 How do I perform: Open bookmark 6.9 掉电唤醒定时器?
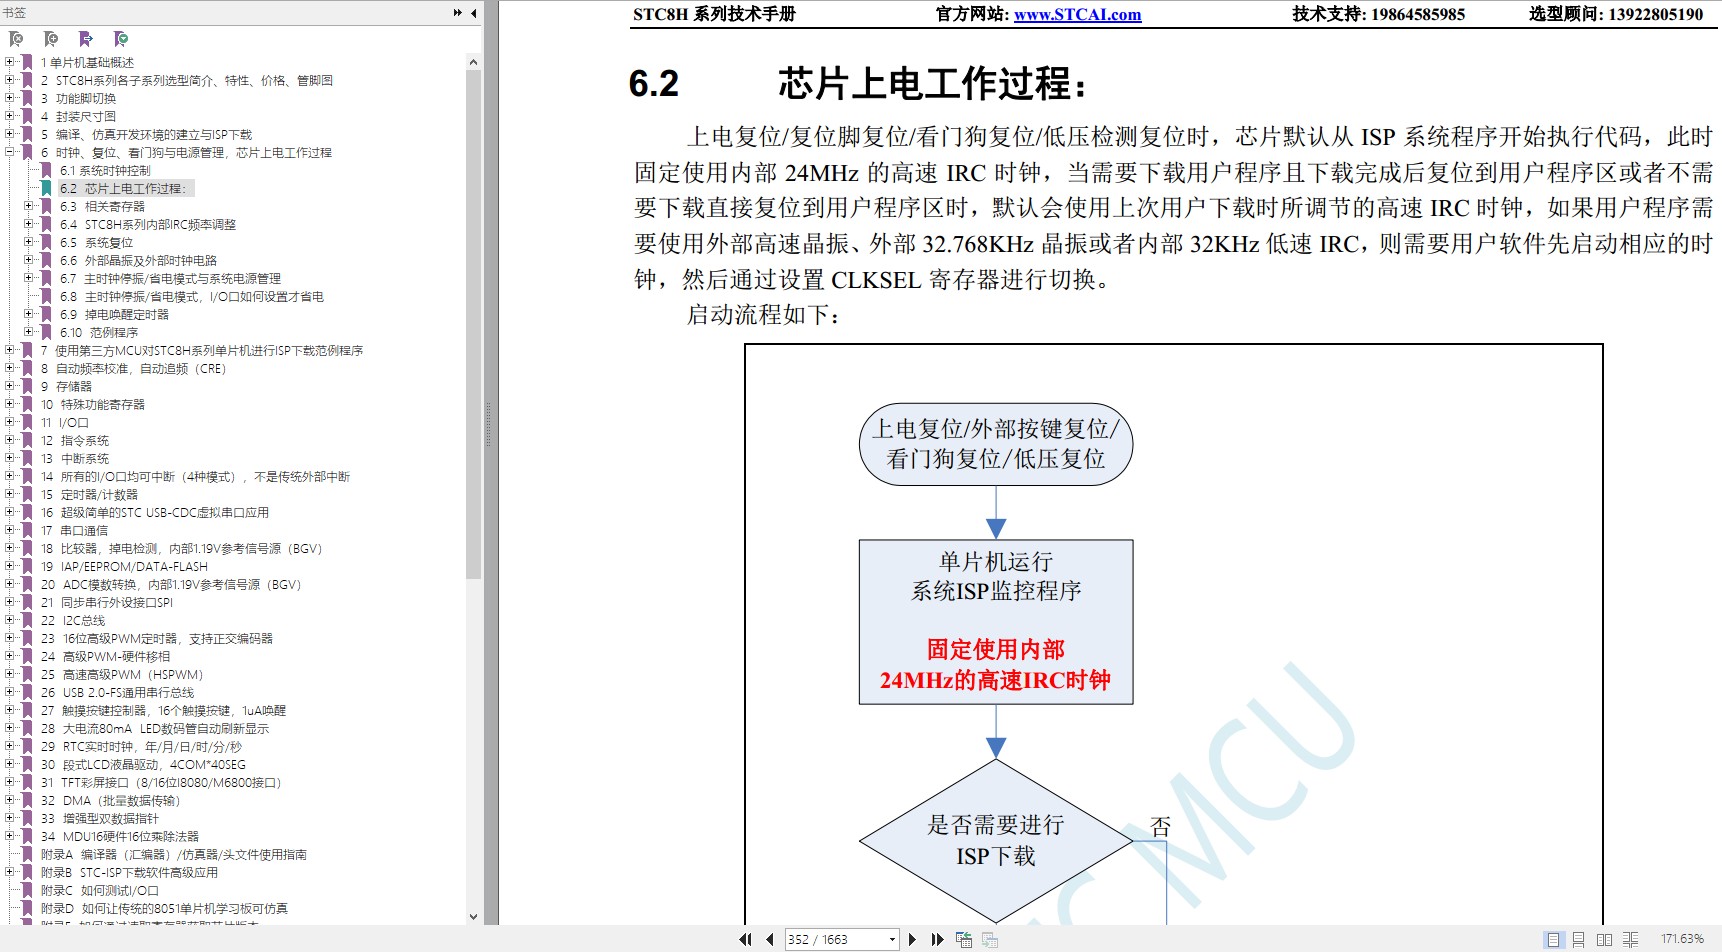114,314
